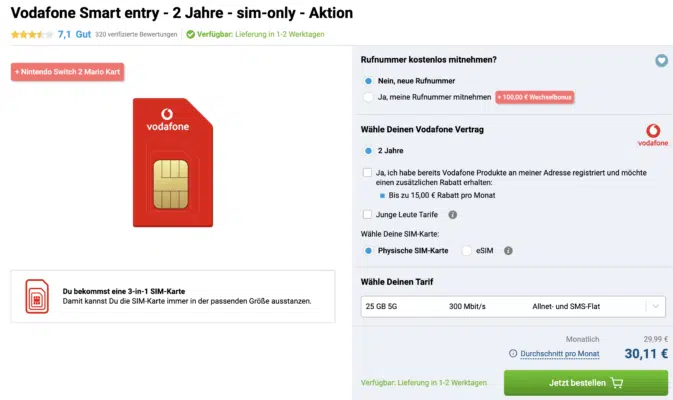Click the 3-in-1 SIM card icon
673x400 pixels.
[37, 296]
